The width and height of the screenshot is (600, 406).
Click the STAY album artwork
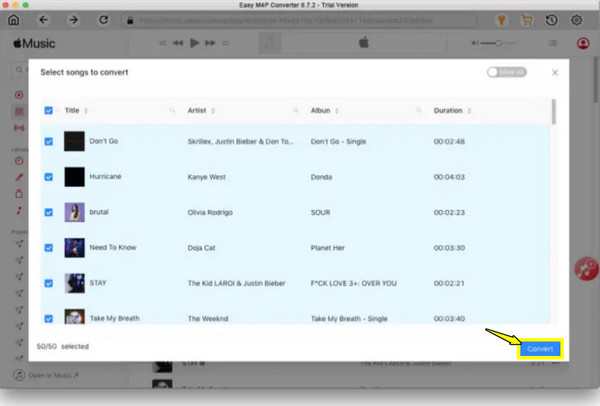click(74, 283)
